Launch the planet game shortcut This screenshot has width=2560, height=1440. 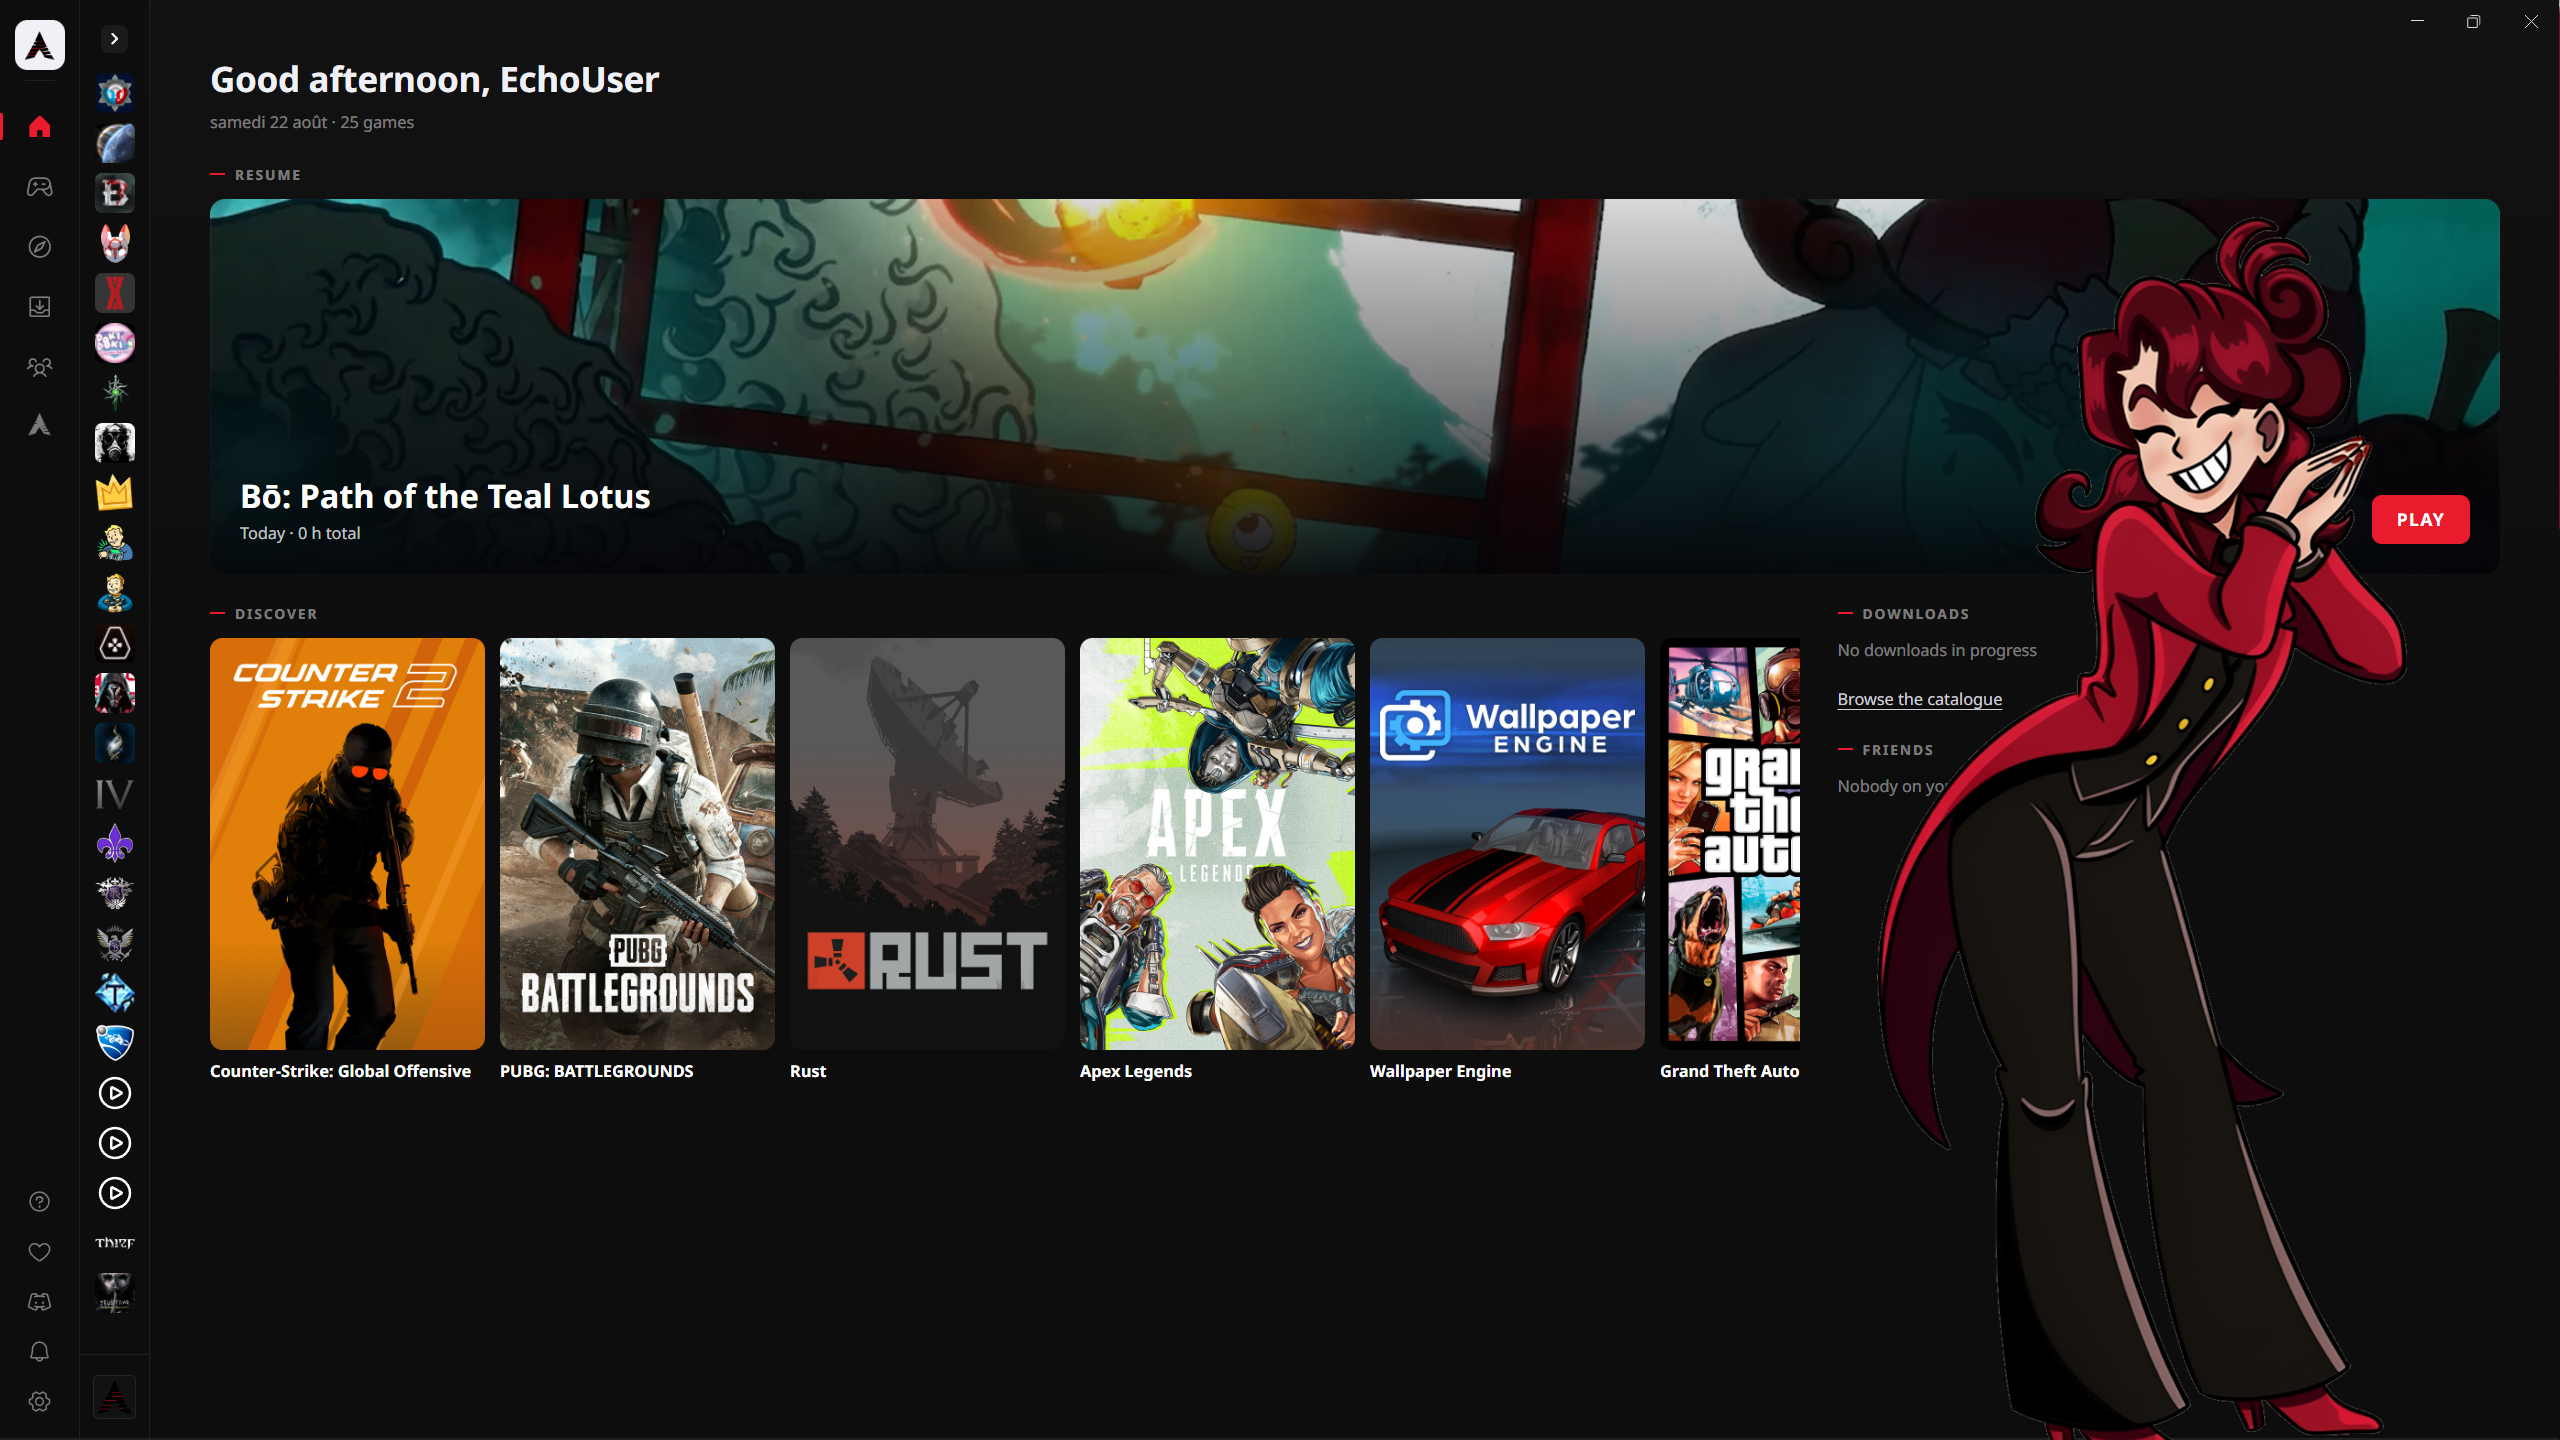pos(115,143)
